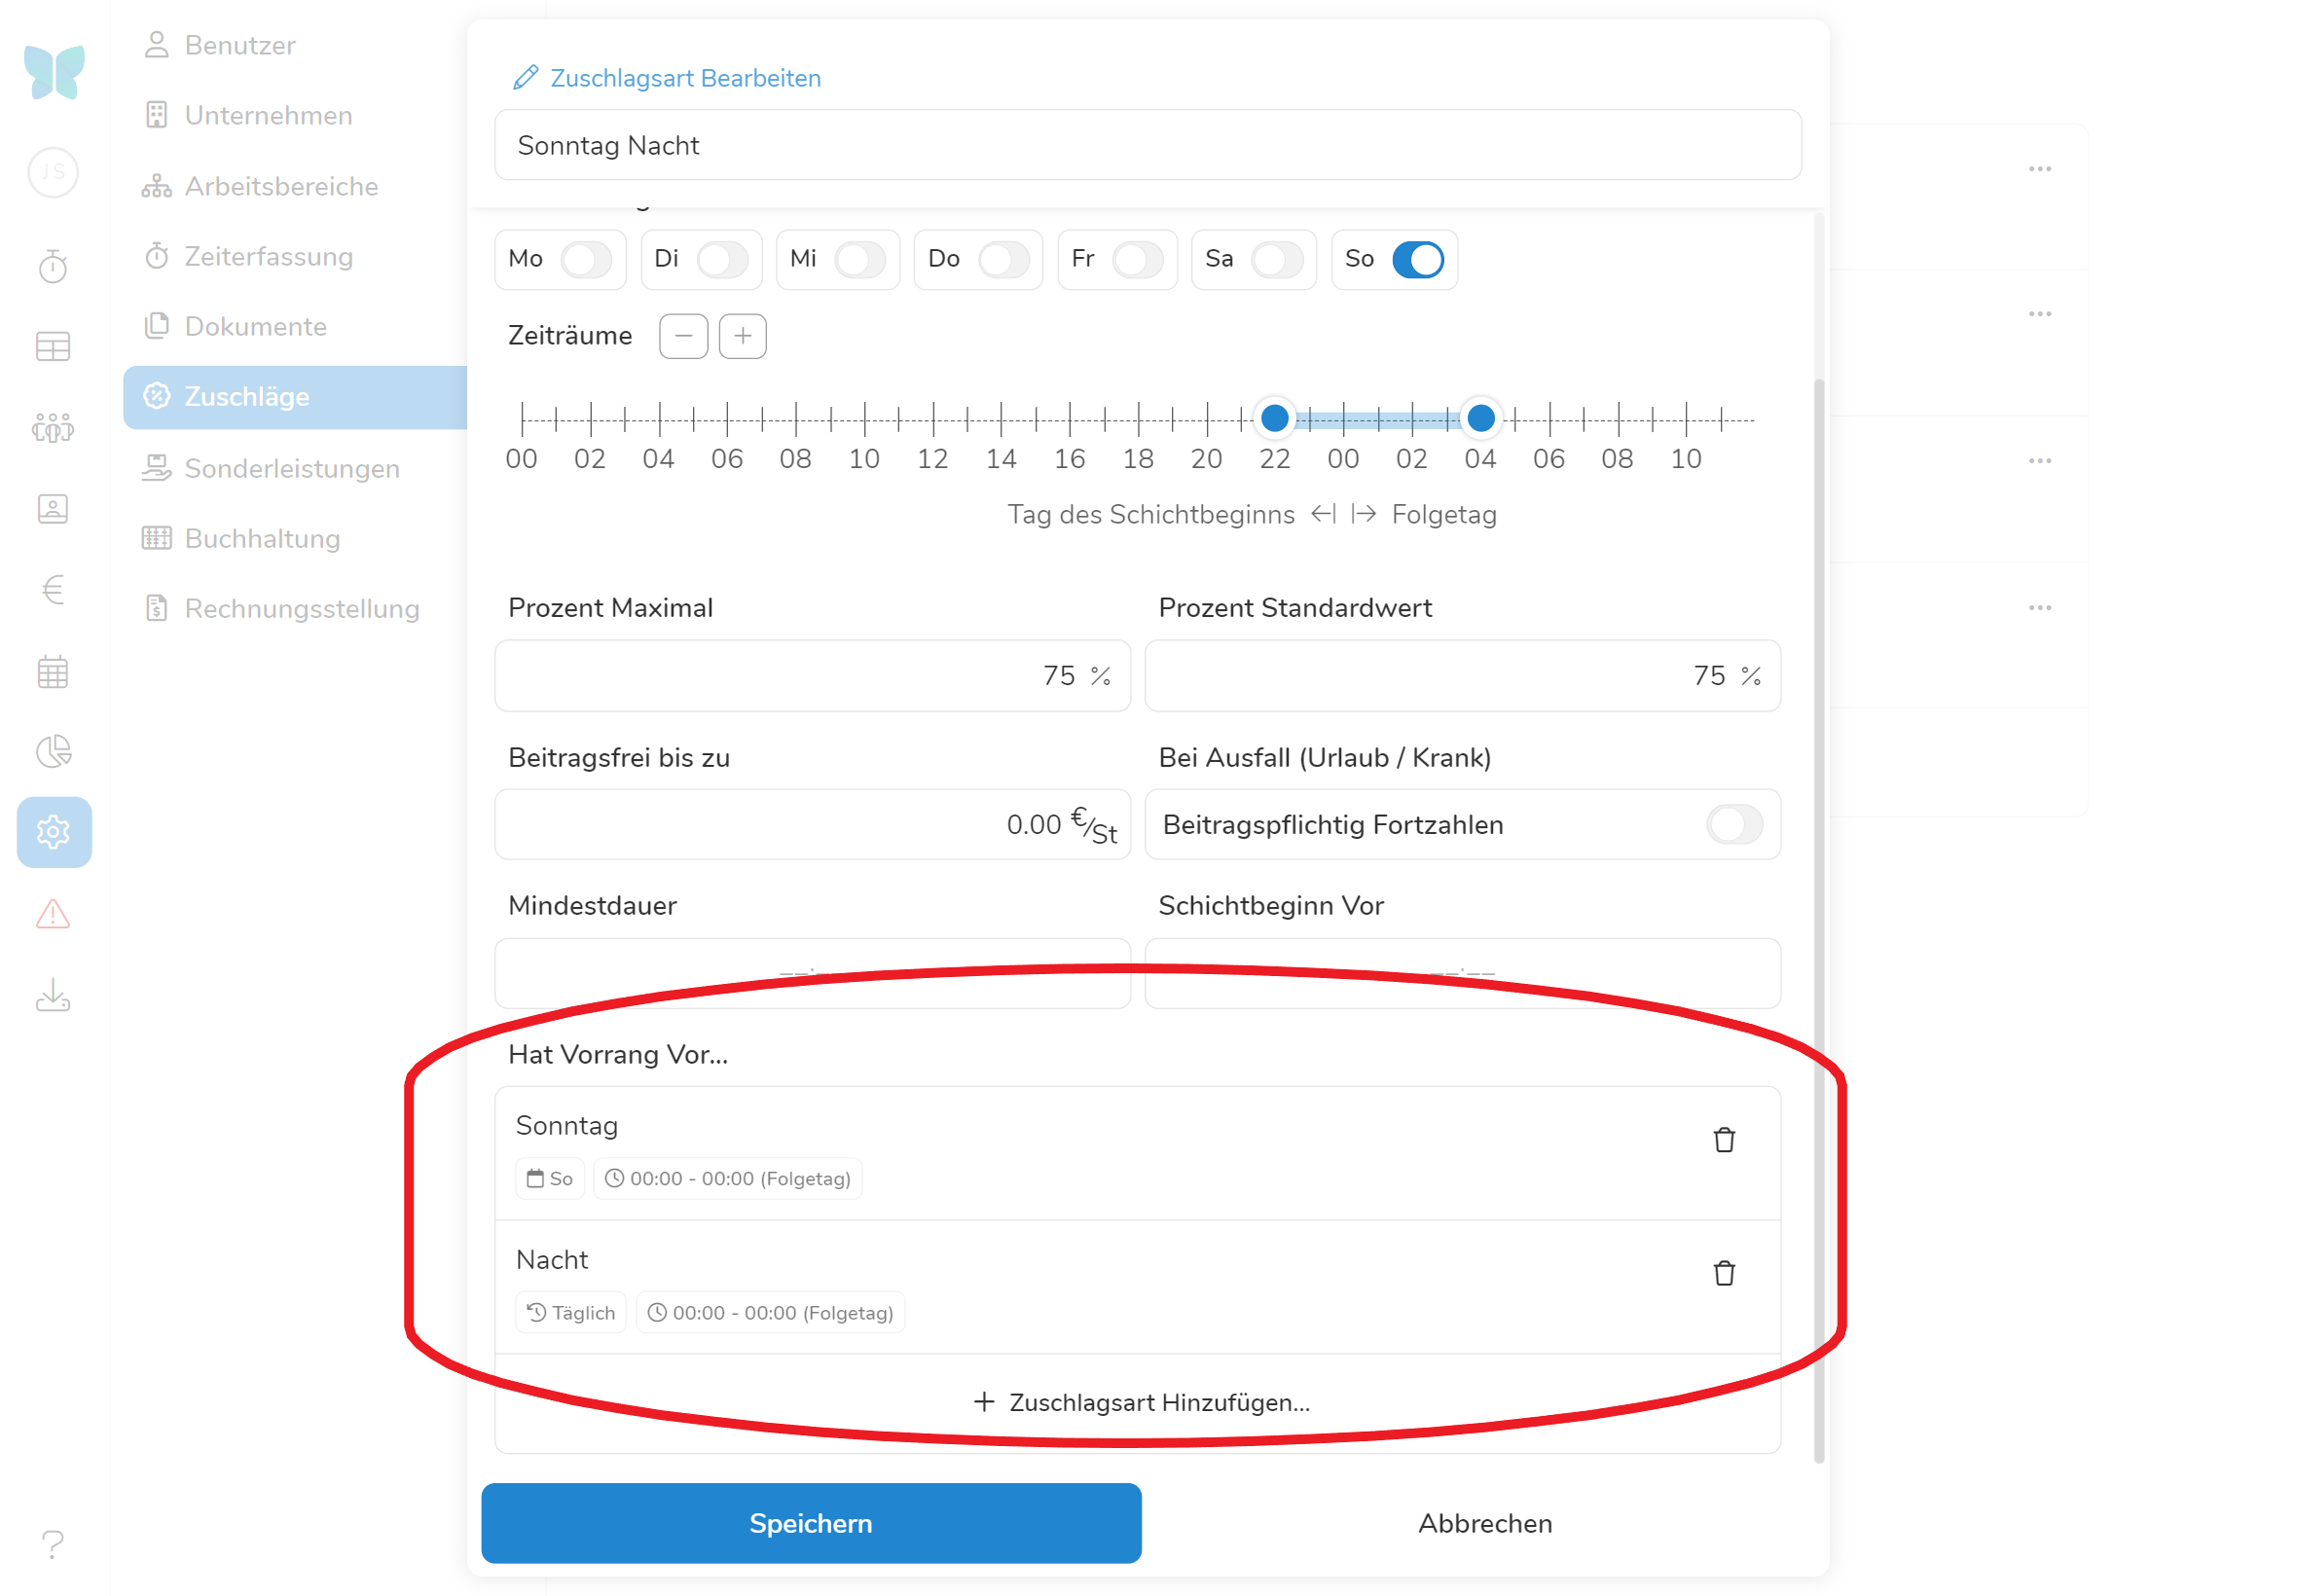Screen dimensions: 2297x1596
Task: Click the Speichern button
Action: 810,1522
